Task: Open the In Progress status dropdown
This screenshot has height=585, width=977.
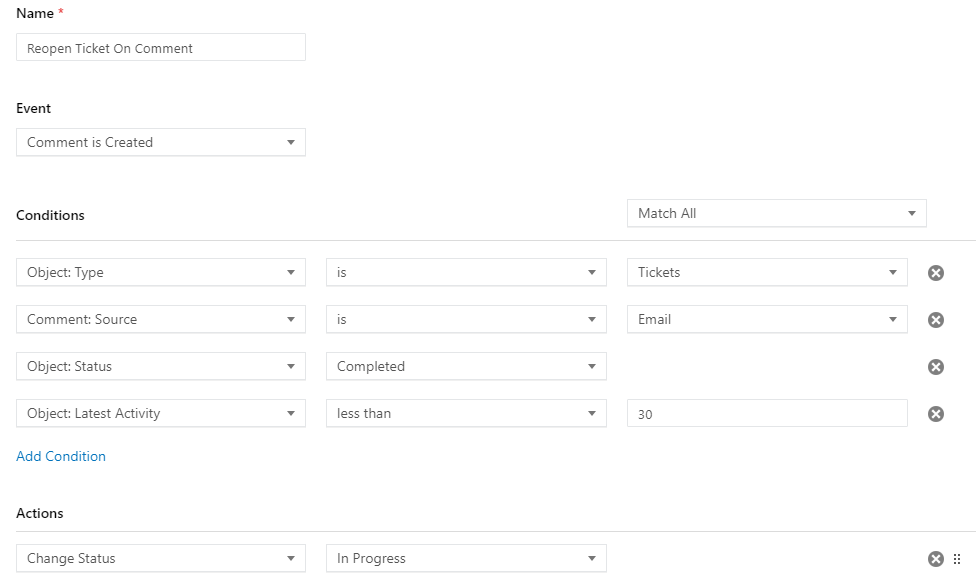Action: coord(466,558)
